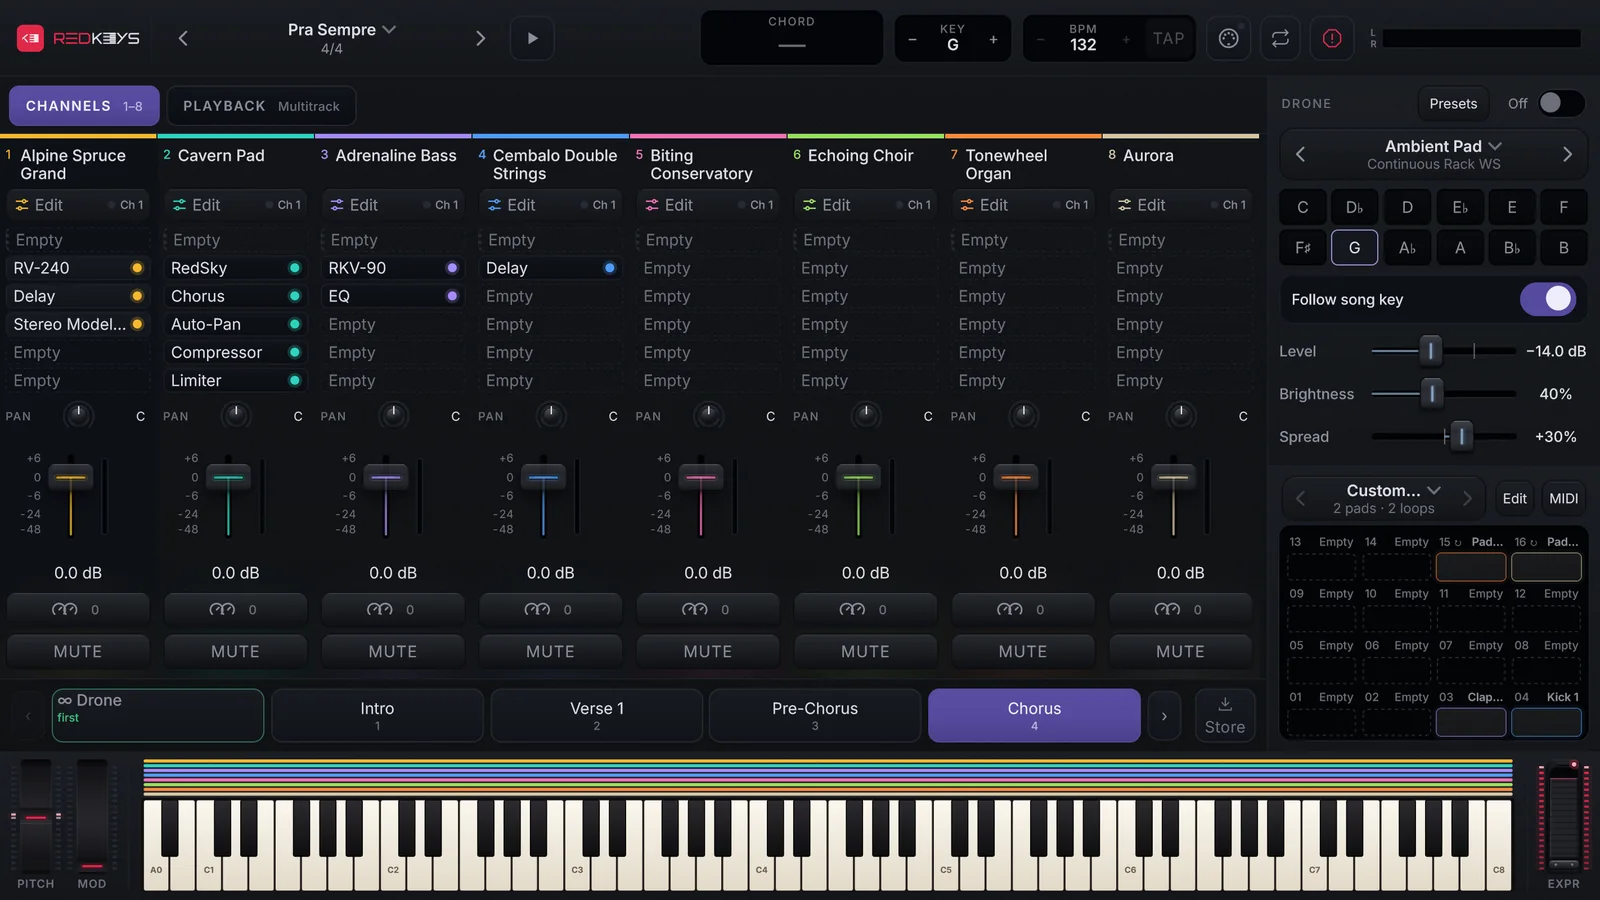This screenshot has width=1600, height=900.
Task: Click the drone Brightness slider handle
Action: (1432, 394)
